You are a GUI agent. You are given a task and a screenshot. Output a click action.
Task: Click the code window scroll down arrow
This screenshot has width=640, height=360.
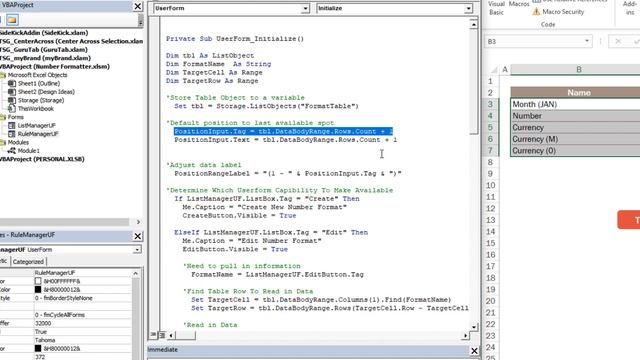[x=473, y=327]
